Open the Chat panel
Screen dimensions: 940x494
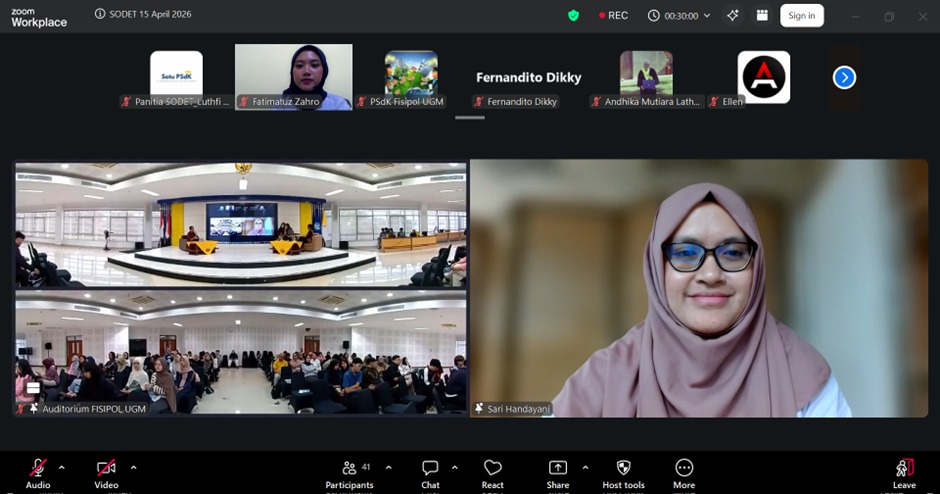point(430,470)
